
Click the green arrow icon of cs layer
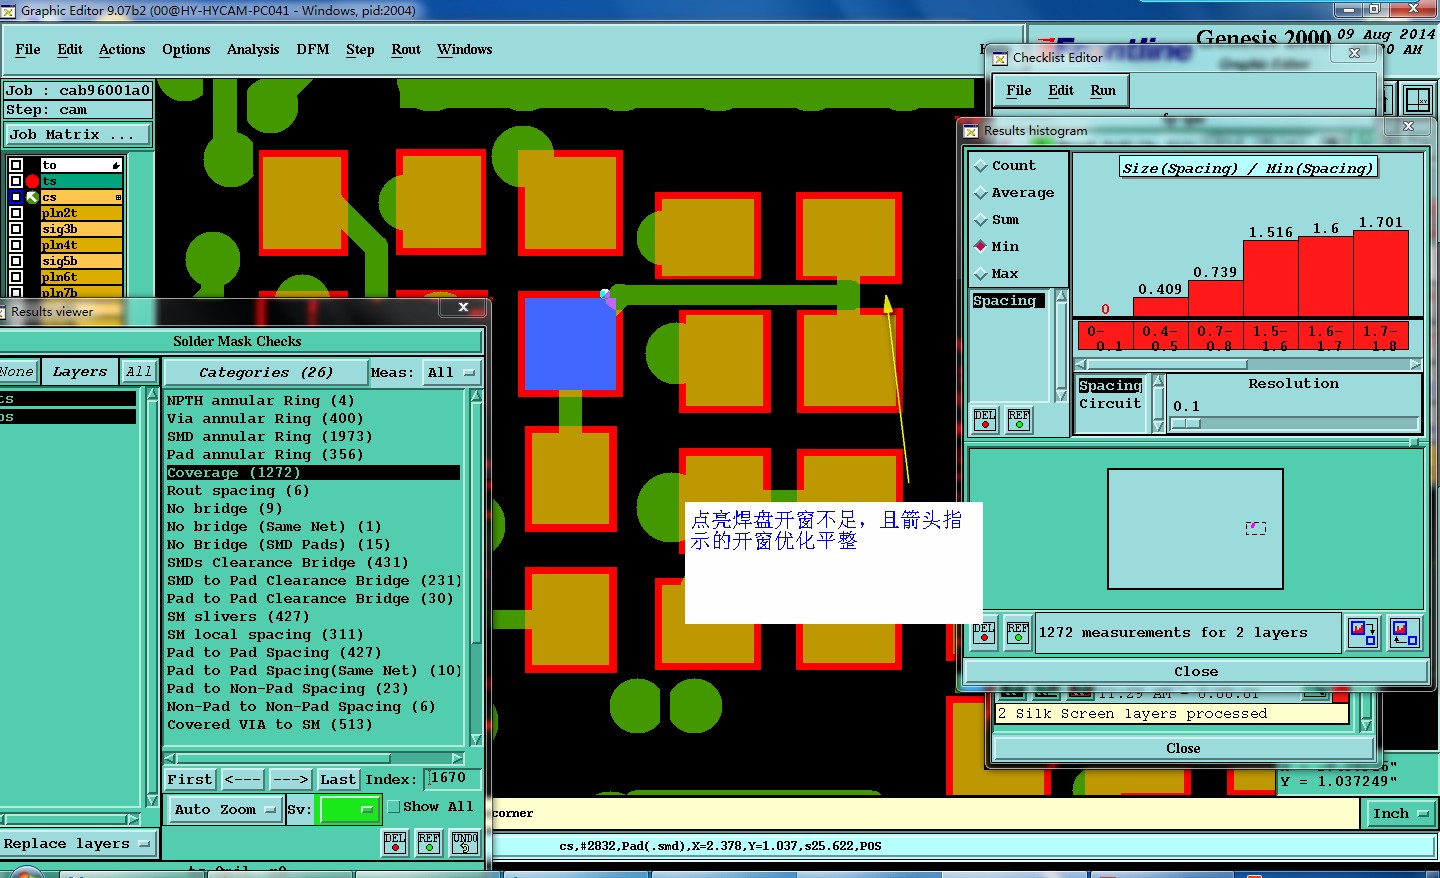click(x=33, y=197)
